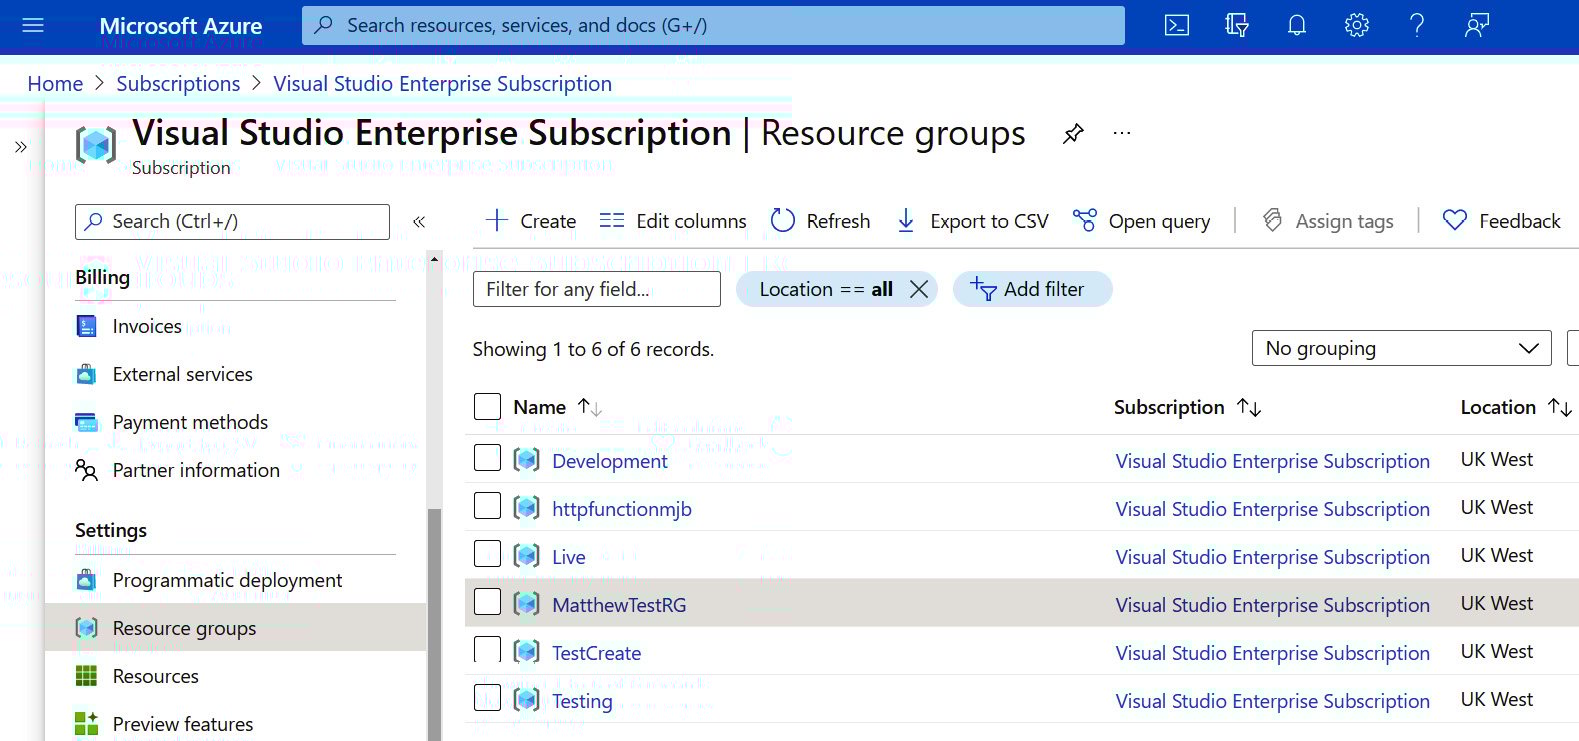Sort by Location column arrows
This screenshot has width=1579, height=741.
1560,407
